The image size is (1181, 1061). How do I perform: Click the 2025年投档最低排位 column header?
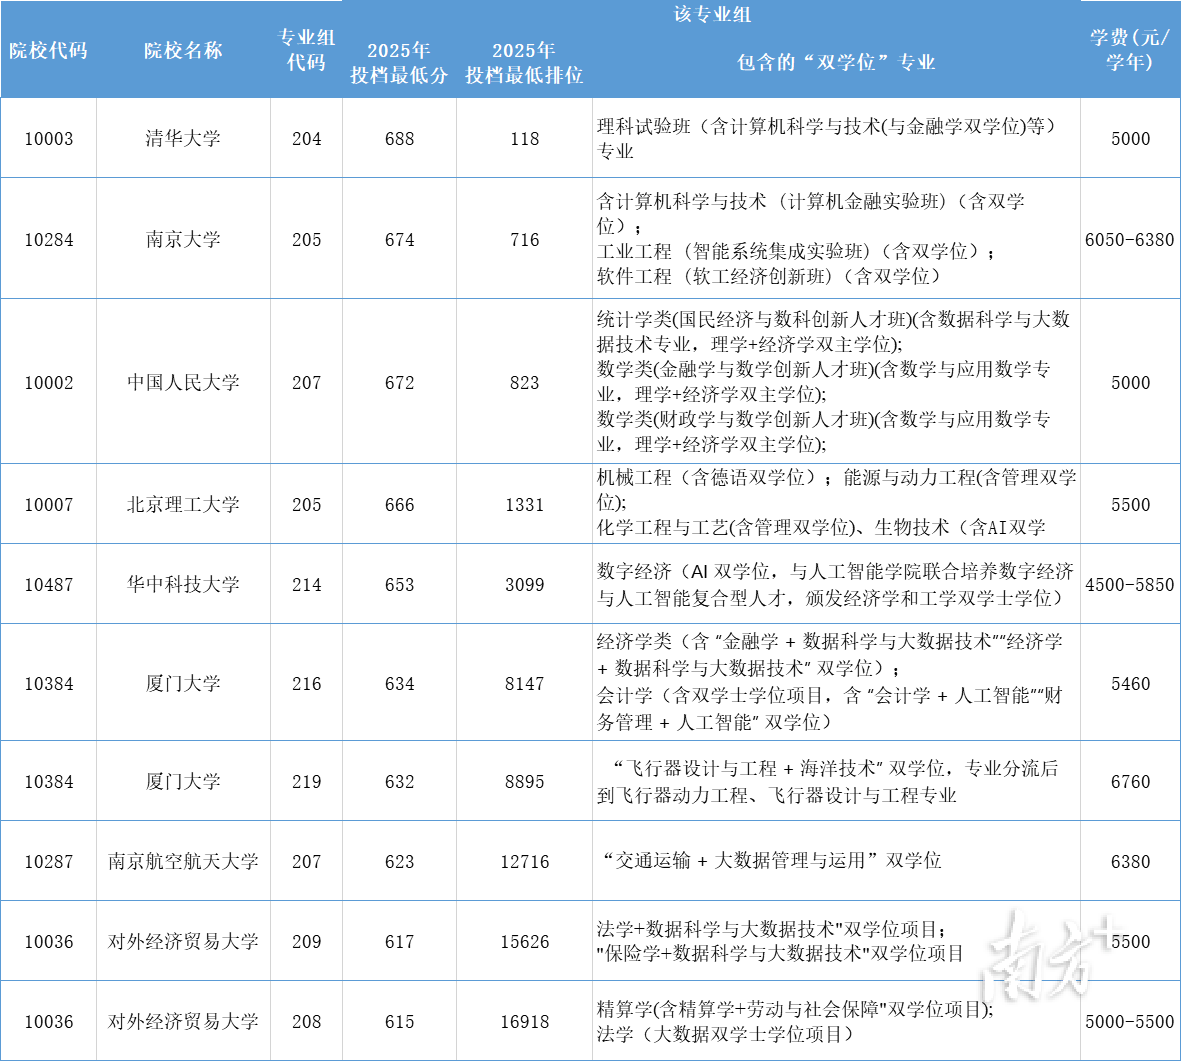coord(524,62)
